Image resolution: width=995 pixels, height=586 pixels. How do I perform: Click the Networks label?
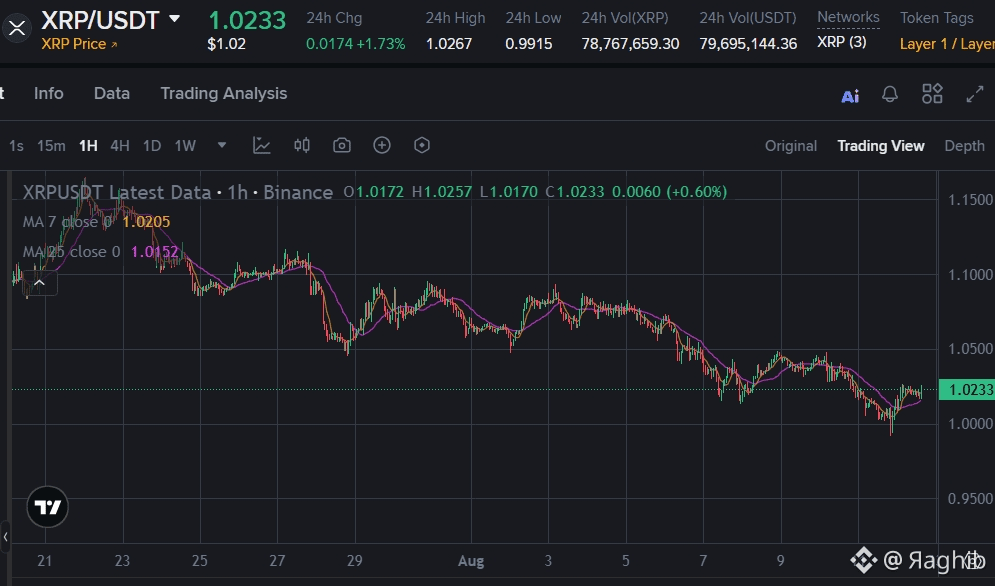click(848, 18)
